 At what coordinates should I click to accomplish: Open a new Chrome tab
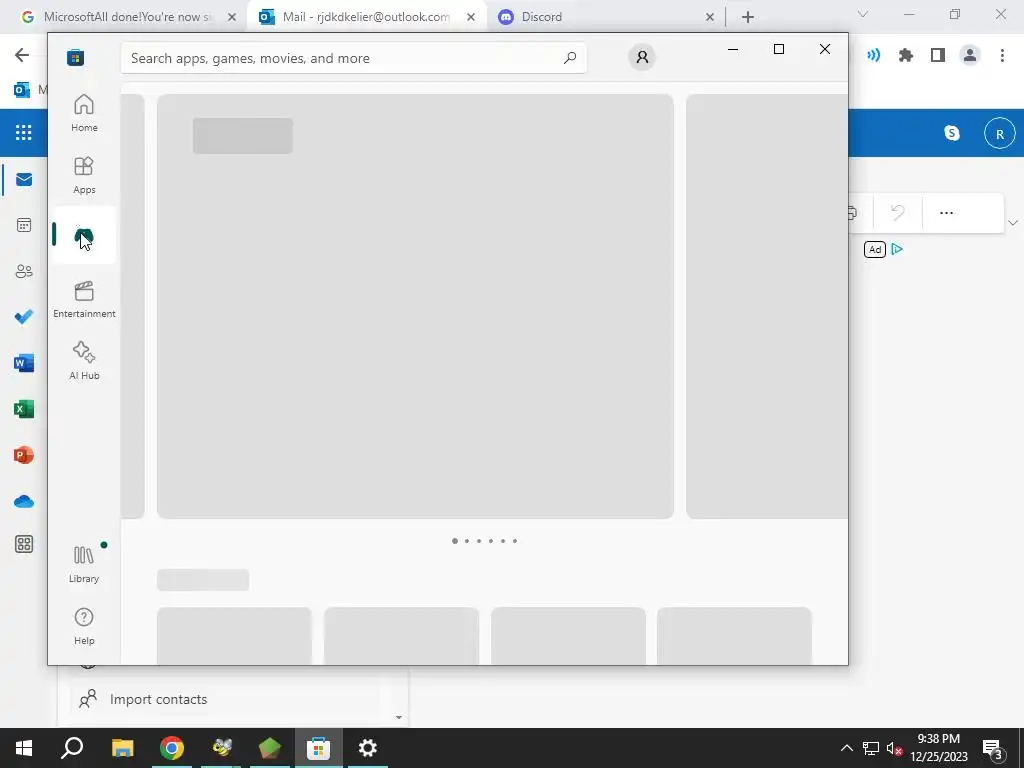(x=748, y=18)
